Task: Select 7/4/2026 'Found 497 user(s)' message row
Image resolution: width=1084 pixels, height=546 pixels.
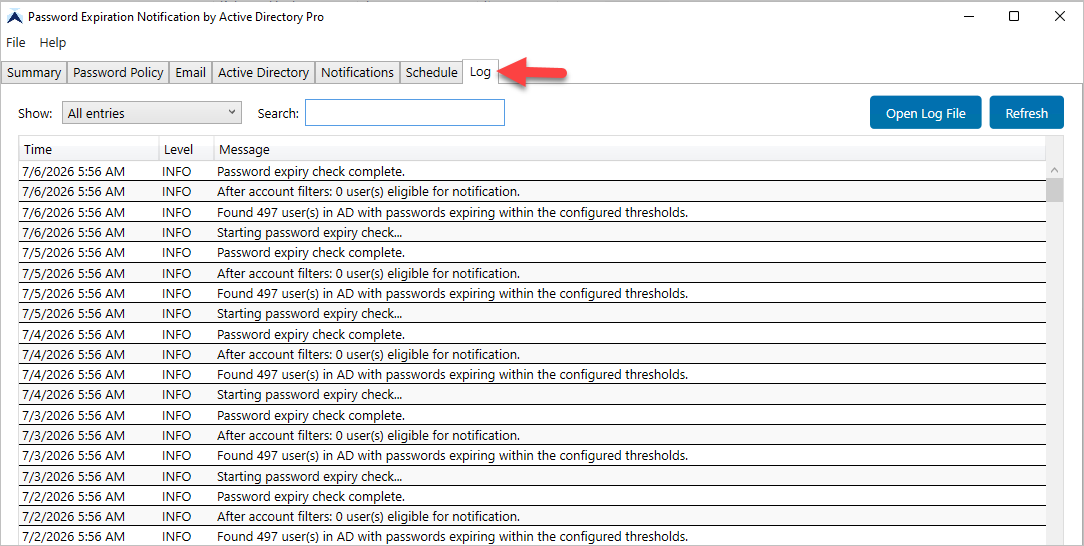Action: click(532, 375)
